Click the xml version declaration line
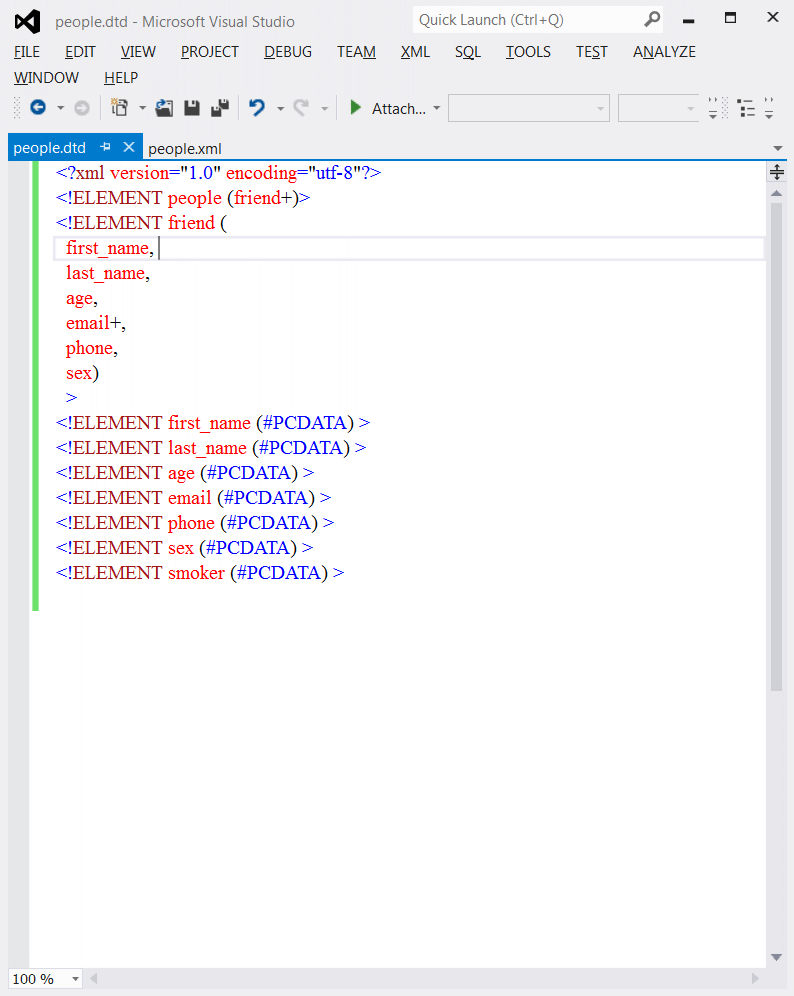The width and height of the screenshot is (794, 996). click(x=219, y=173)
